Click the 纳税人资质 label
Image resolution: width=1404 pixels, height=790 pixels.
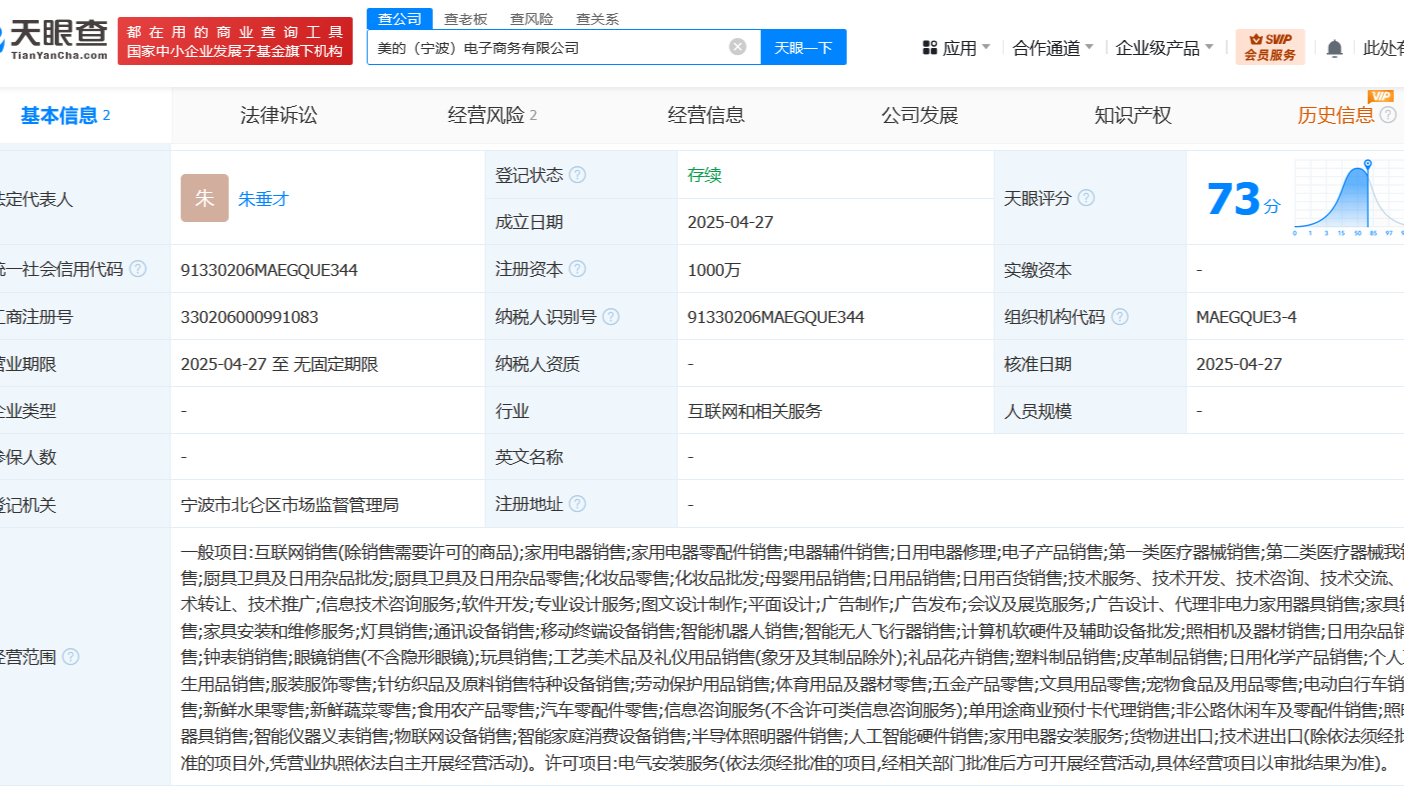point(537,364)
